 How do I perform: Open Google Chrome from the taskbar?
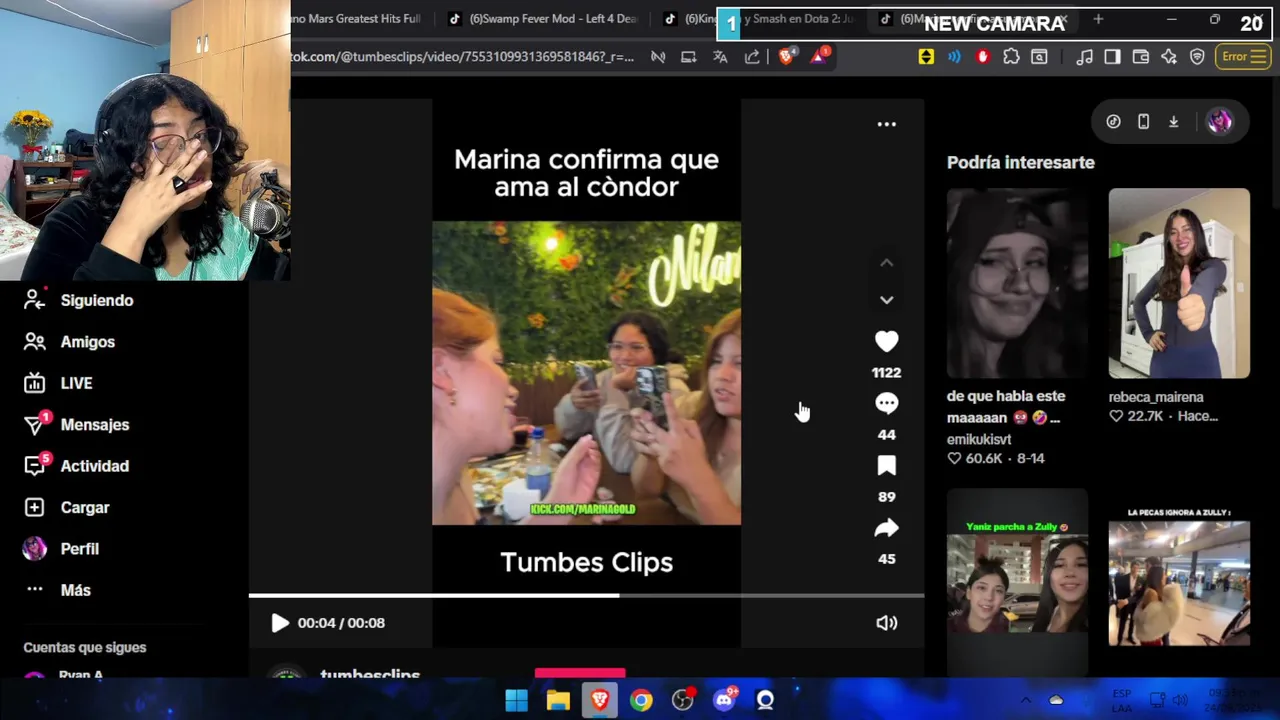click(641, 700)
